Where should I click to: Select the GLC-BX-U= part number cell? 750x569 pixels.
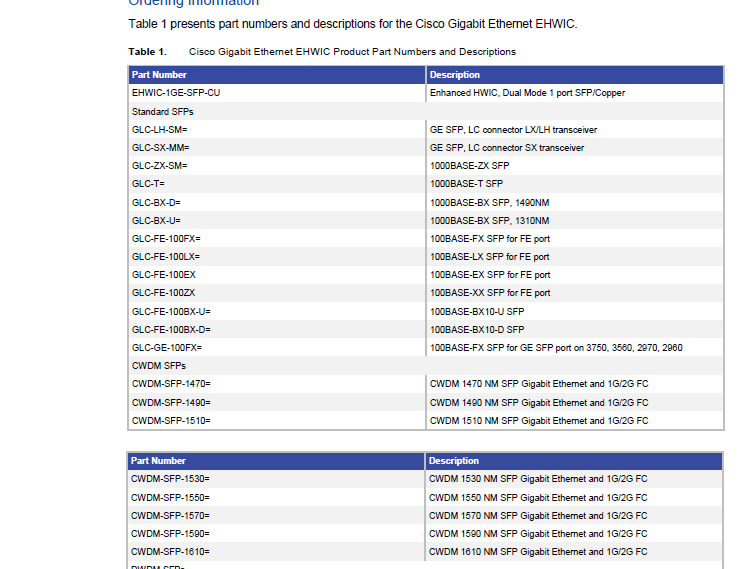point(156,220)
